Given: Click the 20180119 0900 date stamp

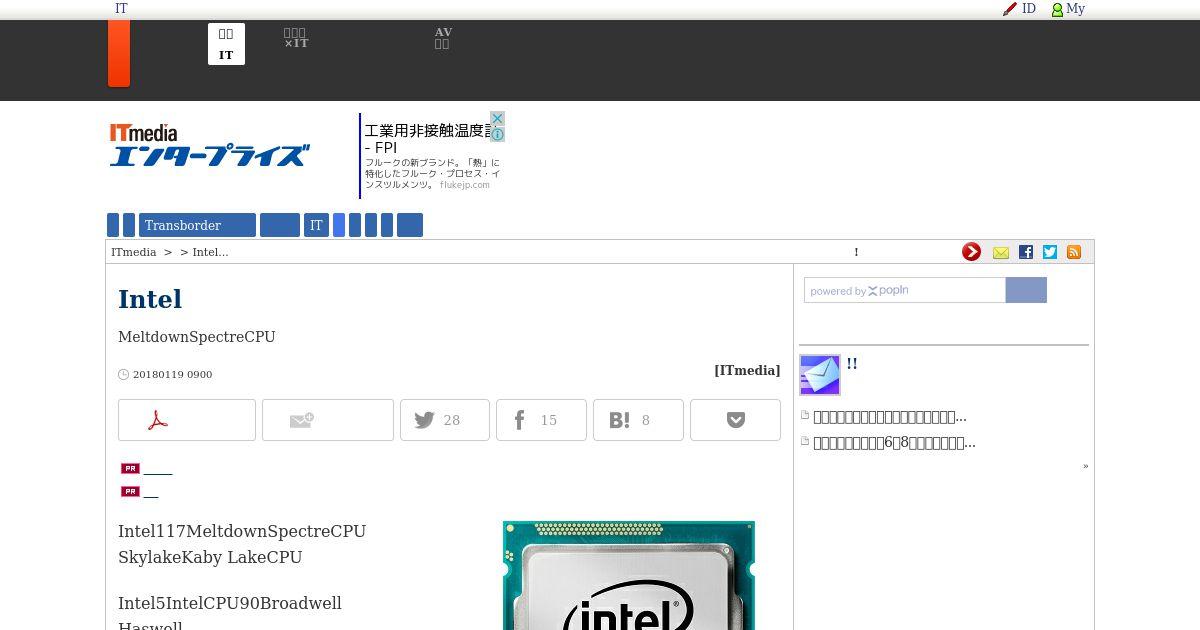Looking at the screenshot, I should (172, 375).
